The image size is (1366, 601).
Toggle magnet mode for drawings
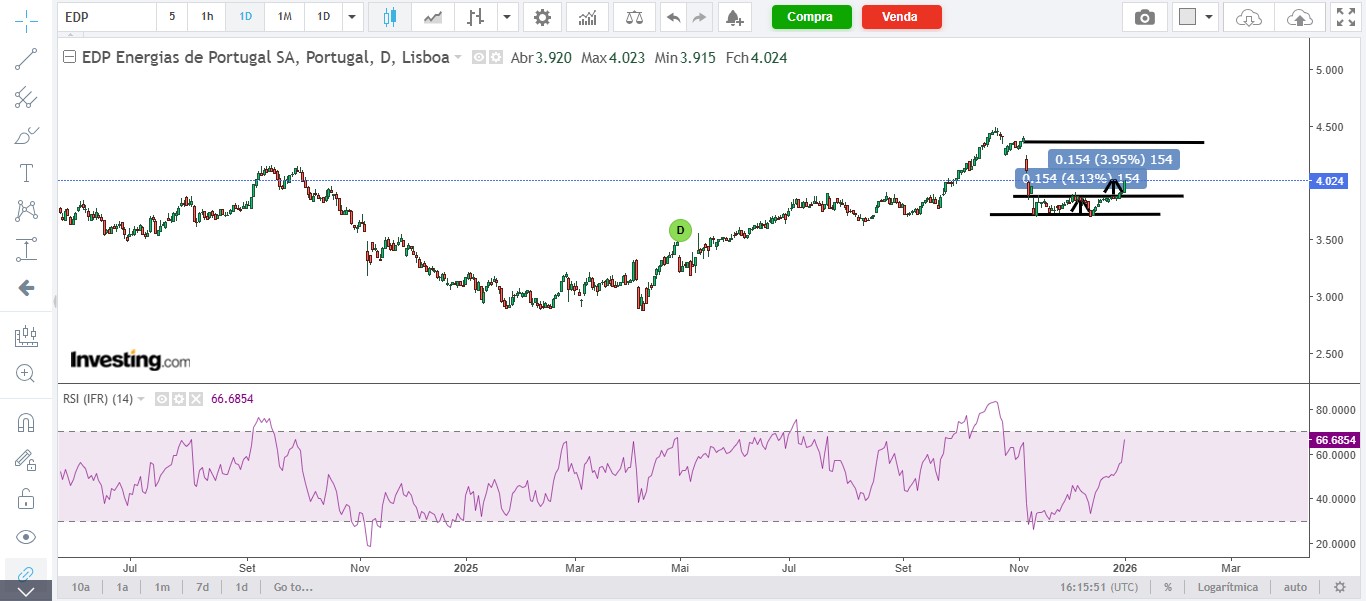tap(27, 422)
